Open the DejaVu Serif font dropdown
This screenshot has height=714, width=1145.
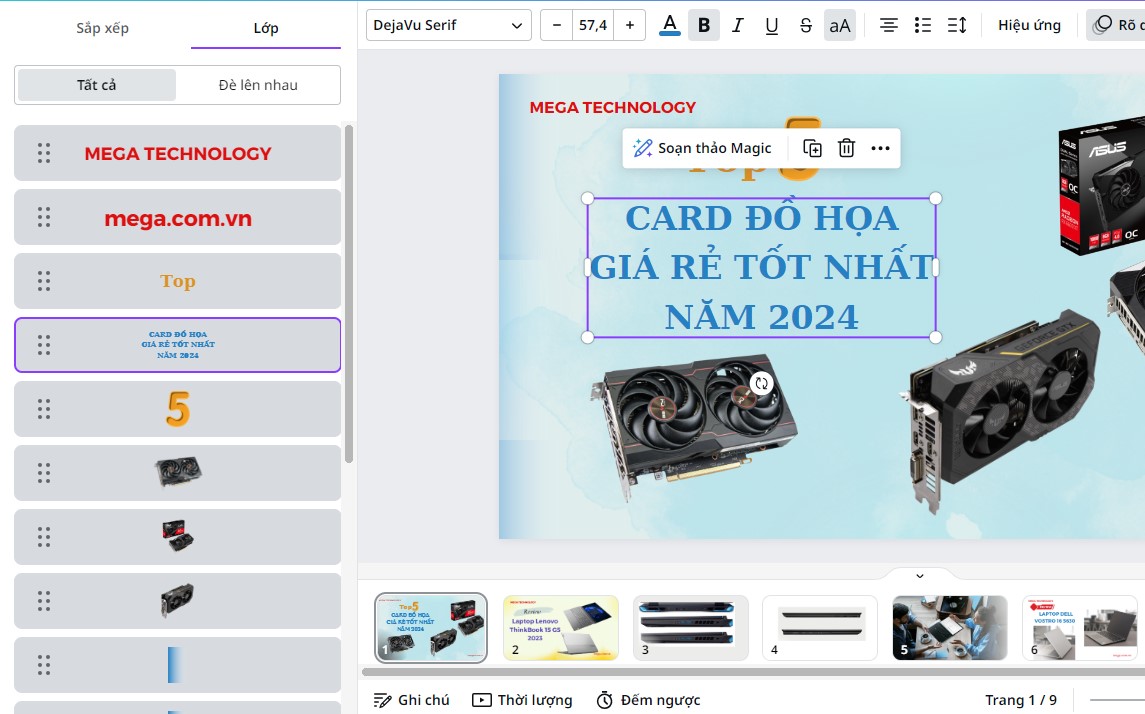[x=448, y=26]
